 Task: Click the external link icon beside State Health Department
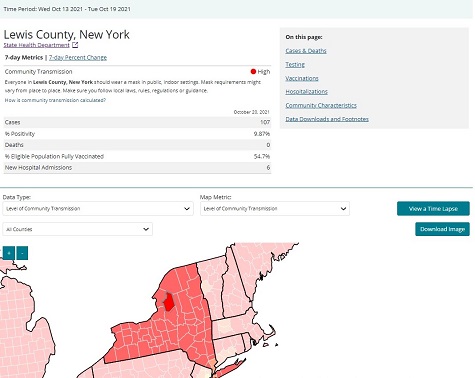[x=75, y=45]
